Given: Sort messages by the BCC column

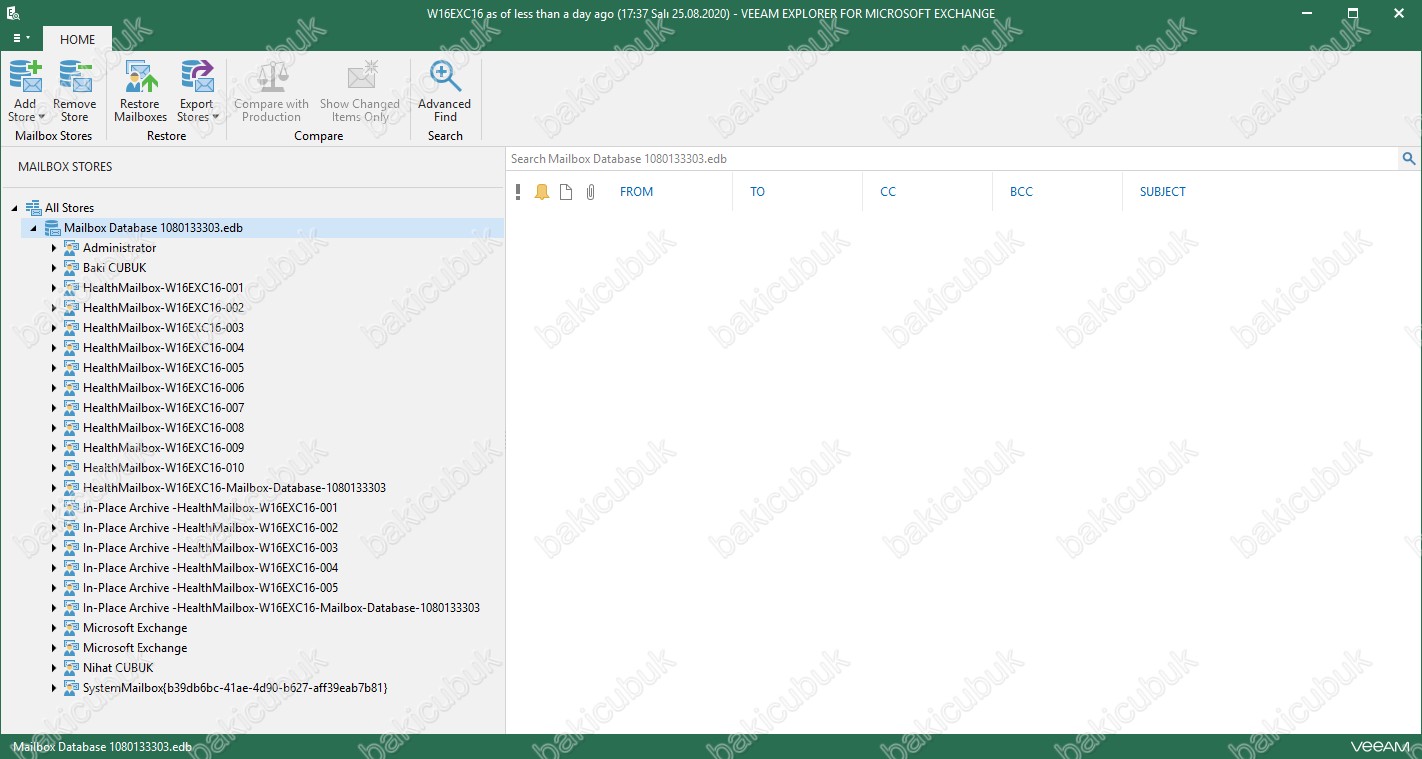Looking at the screenshot, I should (x=1021, y=192).
